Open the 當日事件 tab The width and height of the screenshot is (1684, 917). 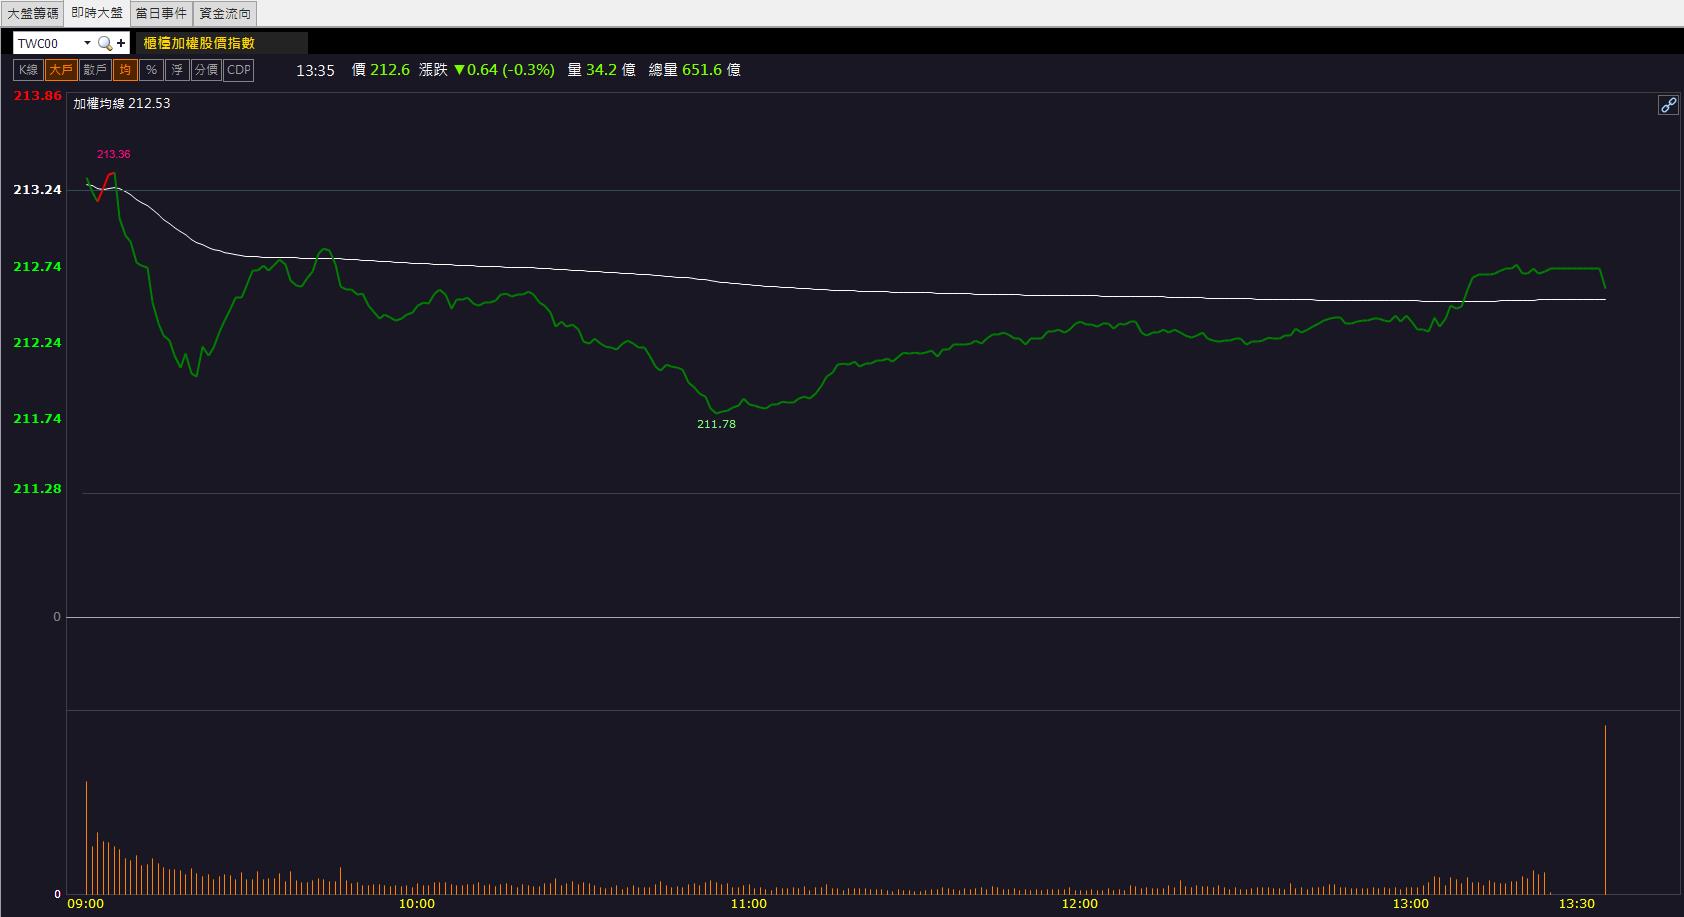[161, 13]
